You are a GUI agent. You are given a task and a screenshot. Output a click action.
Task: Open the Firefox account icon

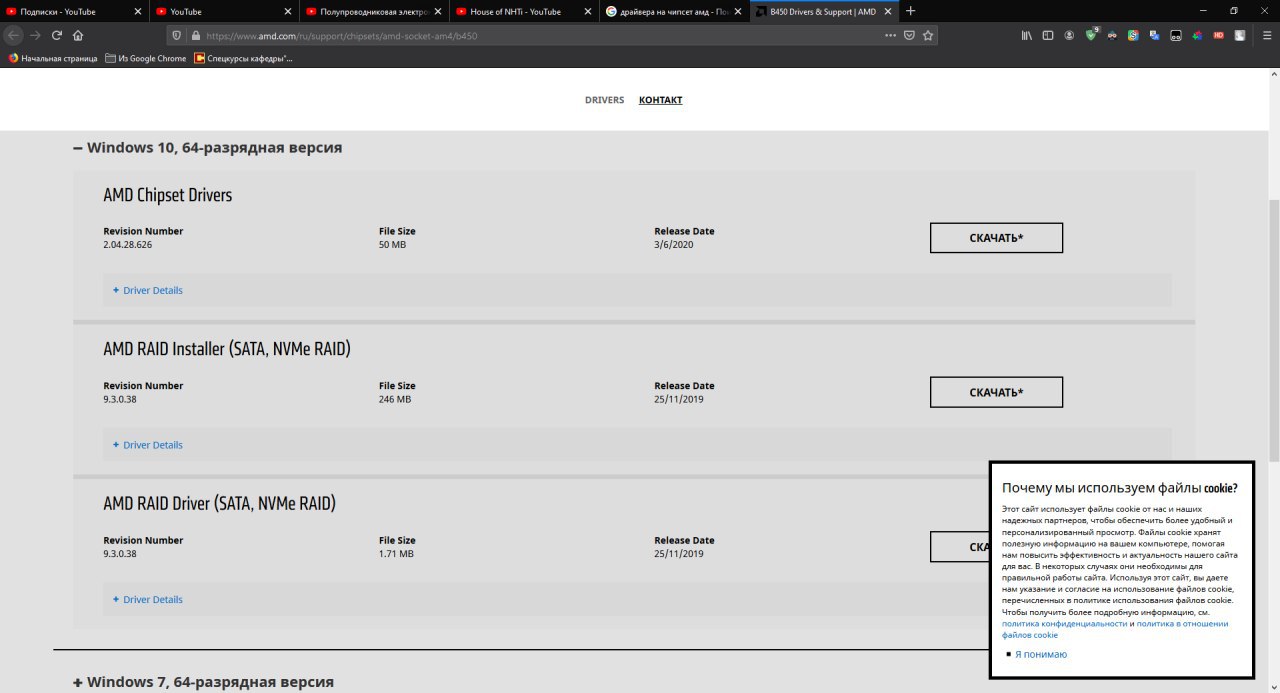[1069, 35]
